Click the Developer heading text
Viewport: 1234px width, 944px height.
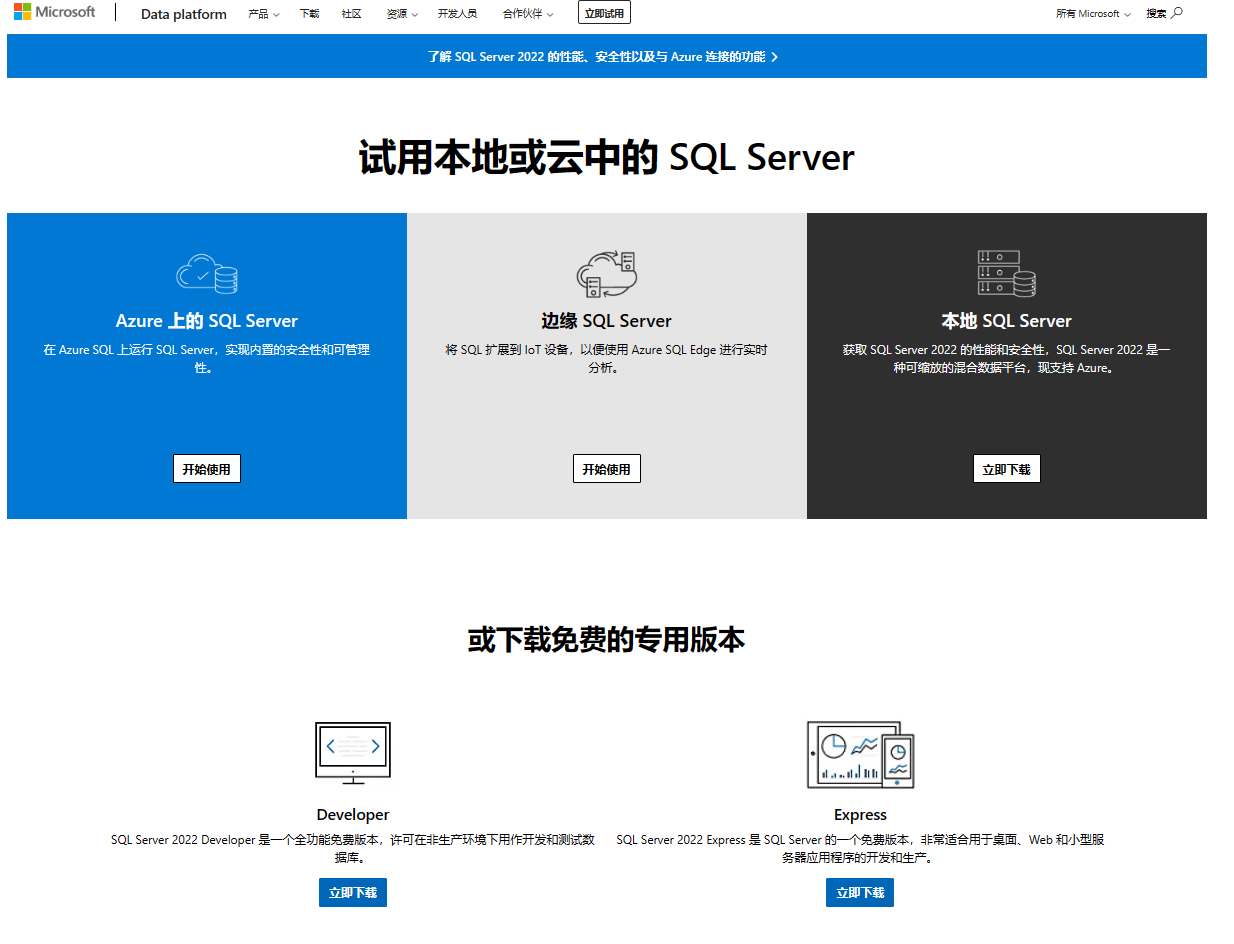(x=353, y=815)
